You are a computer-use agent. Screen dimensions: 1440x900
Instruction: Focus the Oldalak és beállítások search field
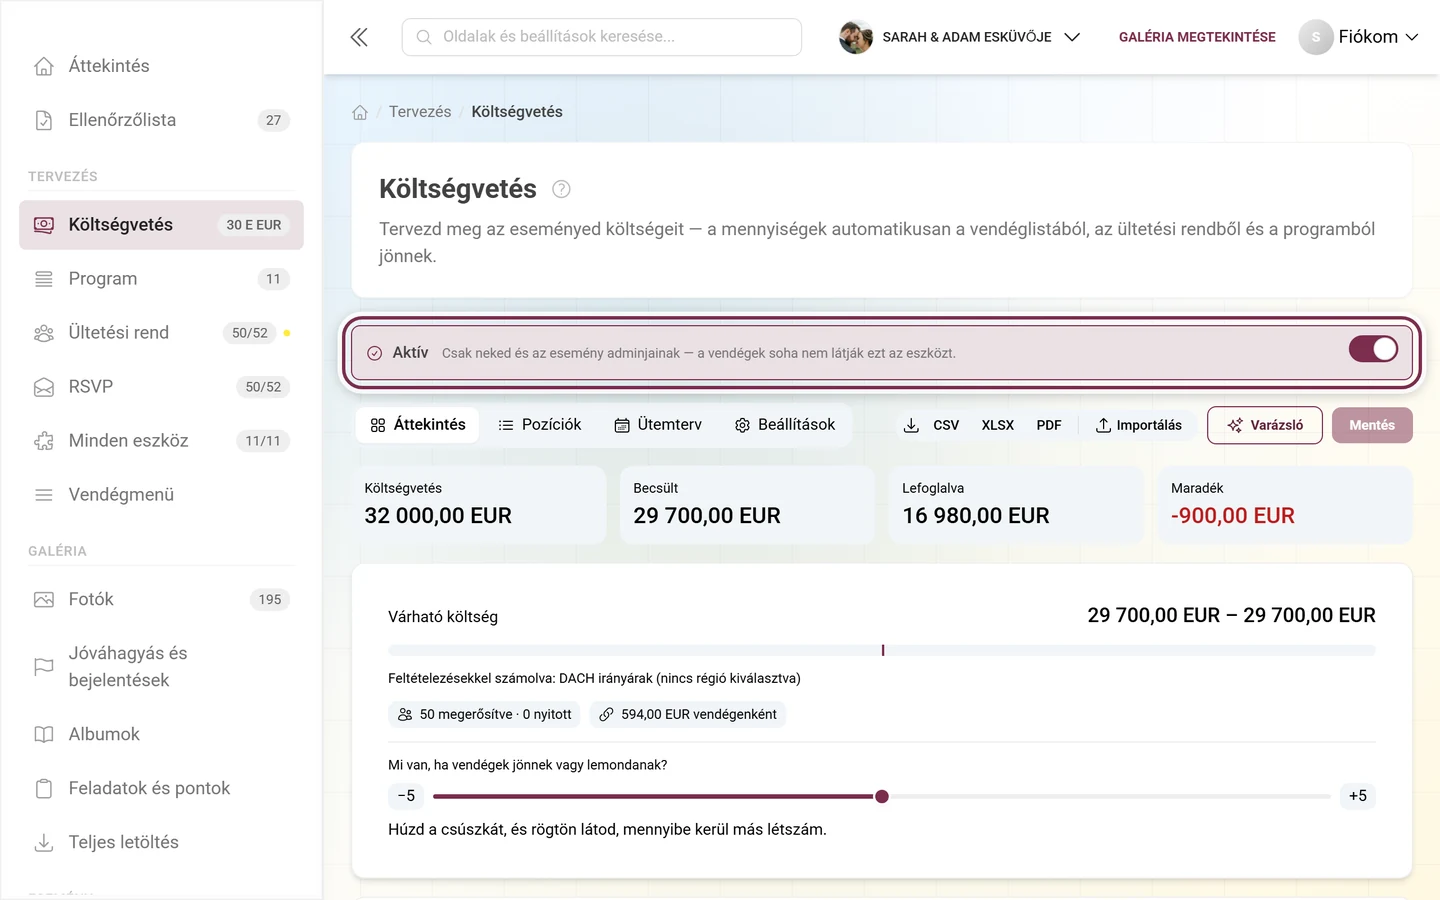tap(602, 37)
